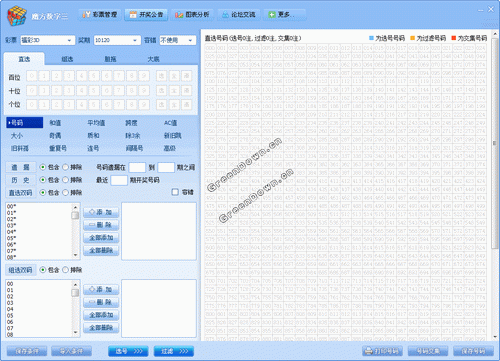Enable the 容错 checkbox
This screenshot has width=500, height=361.
pos(175,192)
